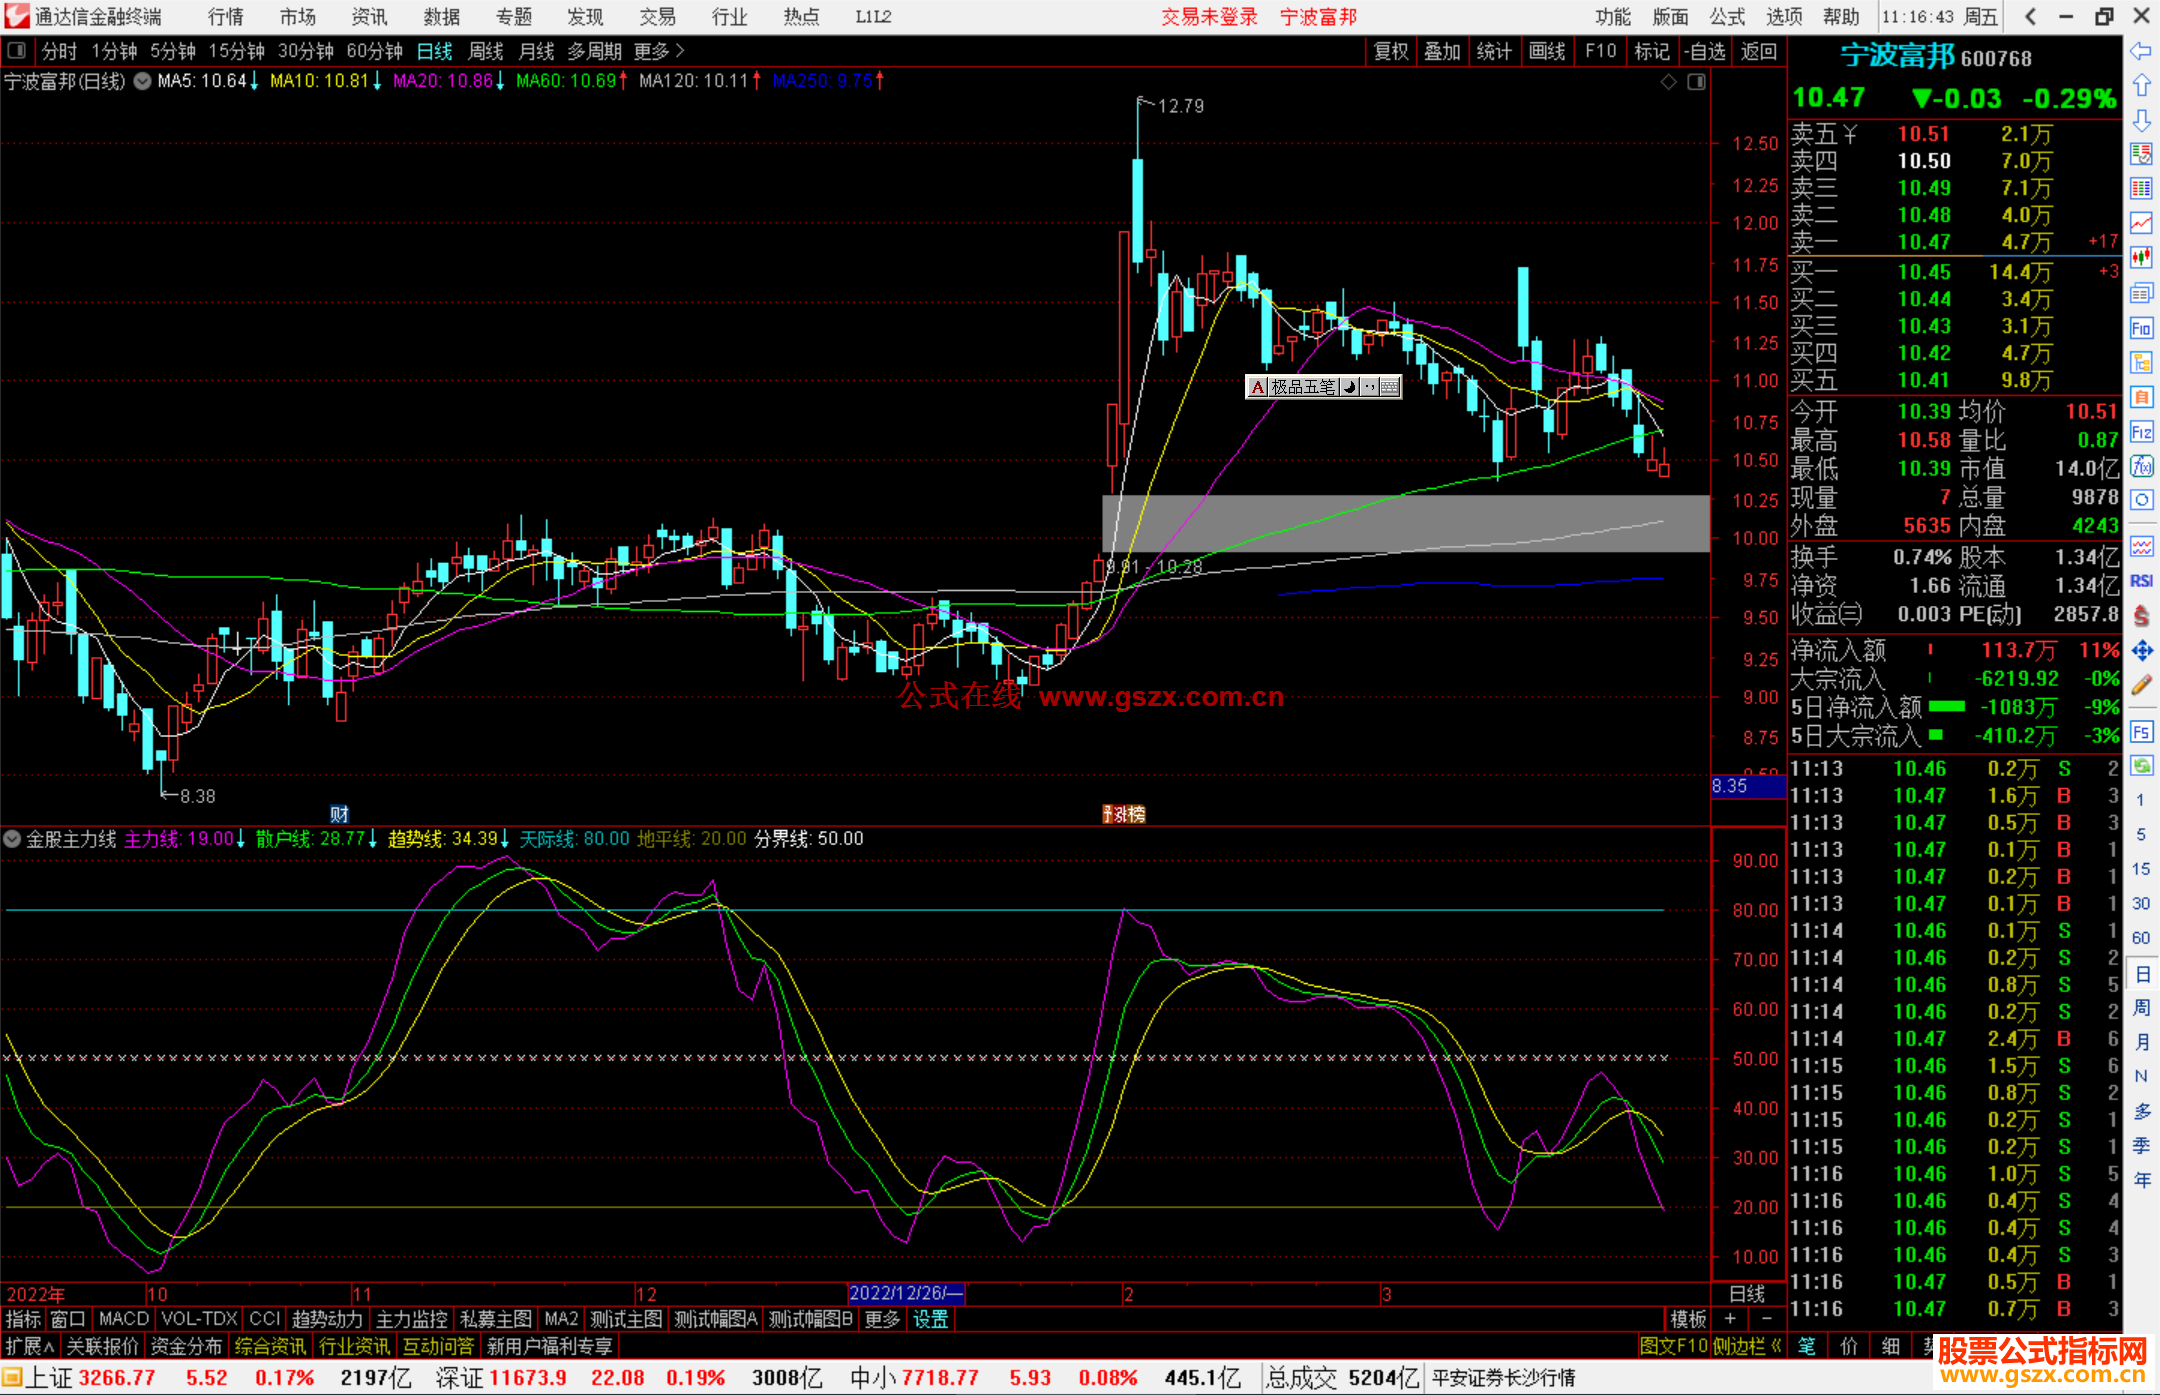Open the candlestick chart sidebar icon
Image resolution: width=2160 pixels, height=1395 pixels.
tap(2141, 257)
